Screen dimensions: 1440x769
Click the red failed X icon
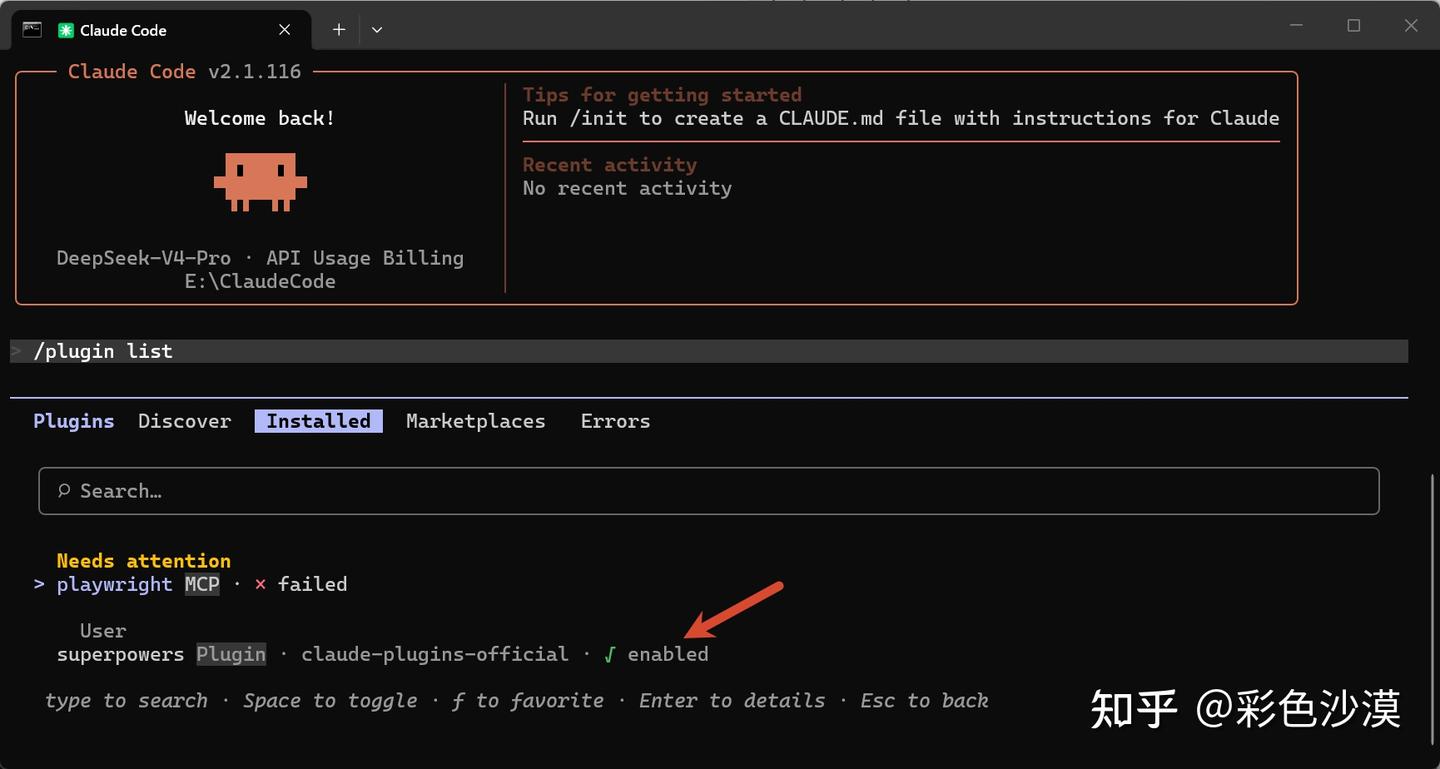point(260,584)
